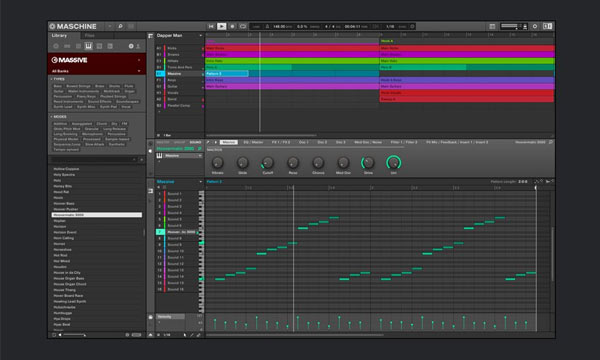600x360 pixels.
Task: Toggle user content filter icon
Action: click(x=138, y=46)
